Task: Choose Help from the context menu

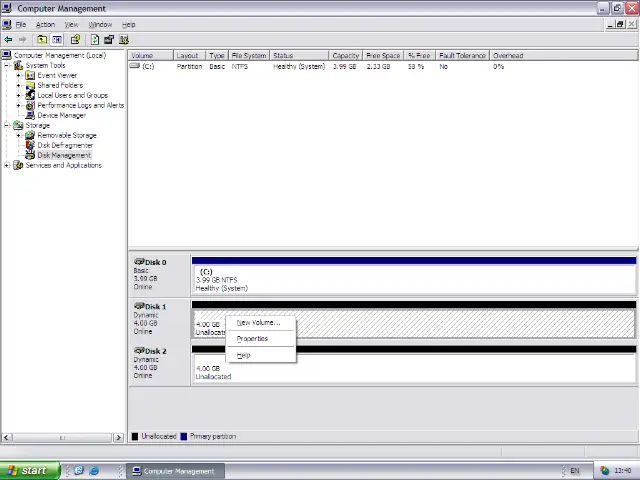Action: click(x=261, y=355)
